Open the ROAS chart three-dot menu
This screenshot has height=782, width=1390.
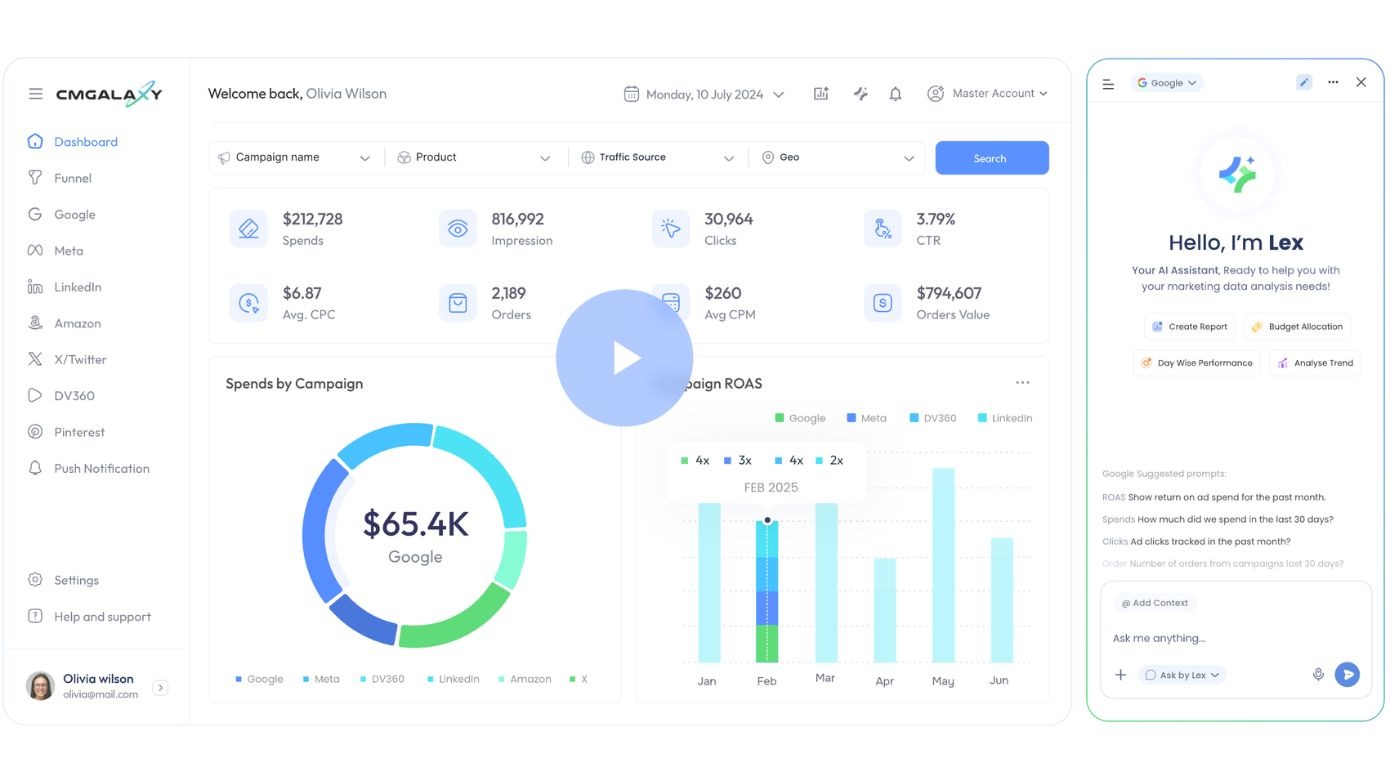[x=1022, y=383]
